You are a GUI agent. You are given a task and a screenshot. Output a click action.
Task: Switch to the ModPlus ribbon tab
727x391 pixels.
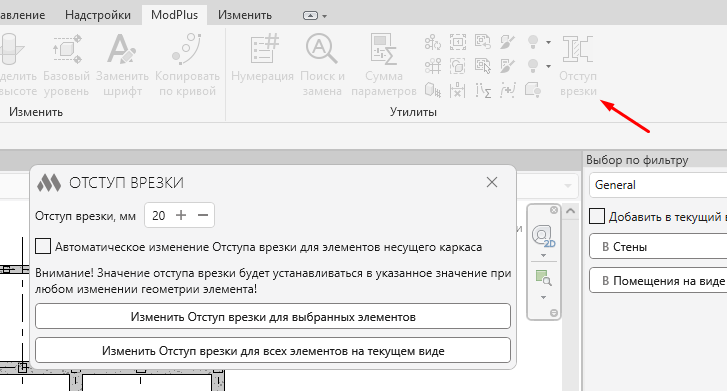pos(174,15)
